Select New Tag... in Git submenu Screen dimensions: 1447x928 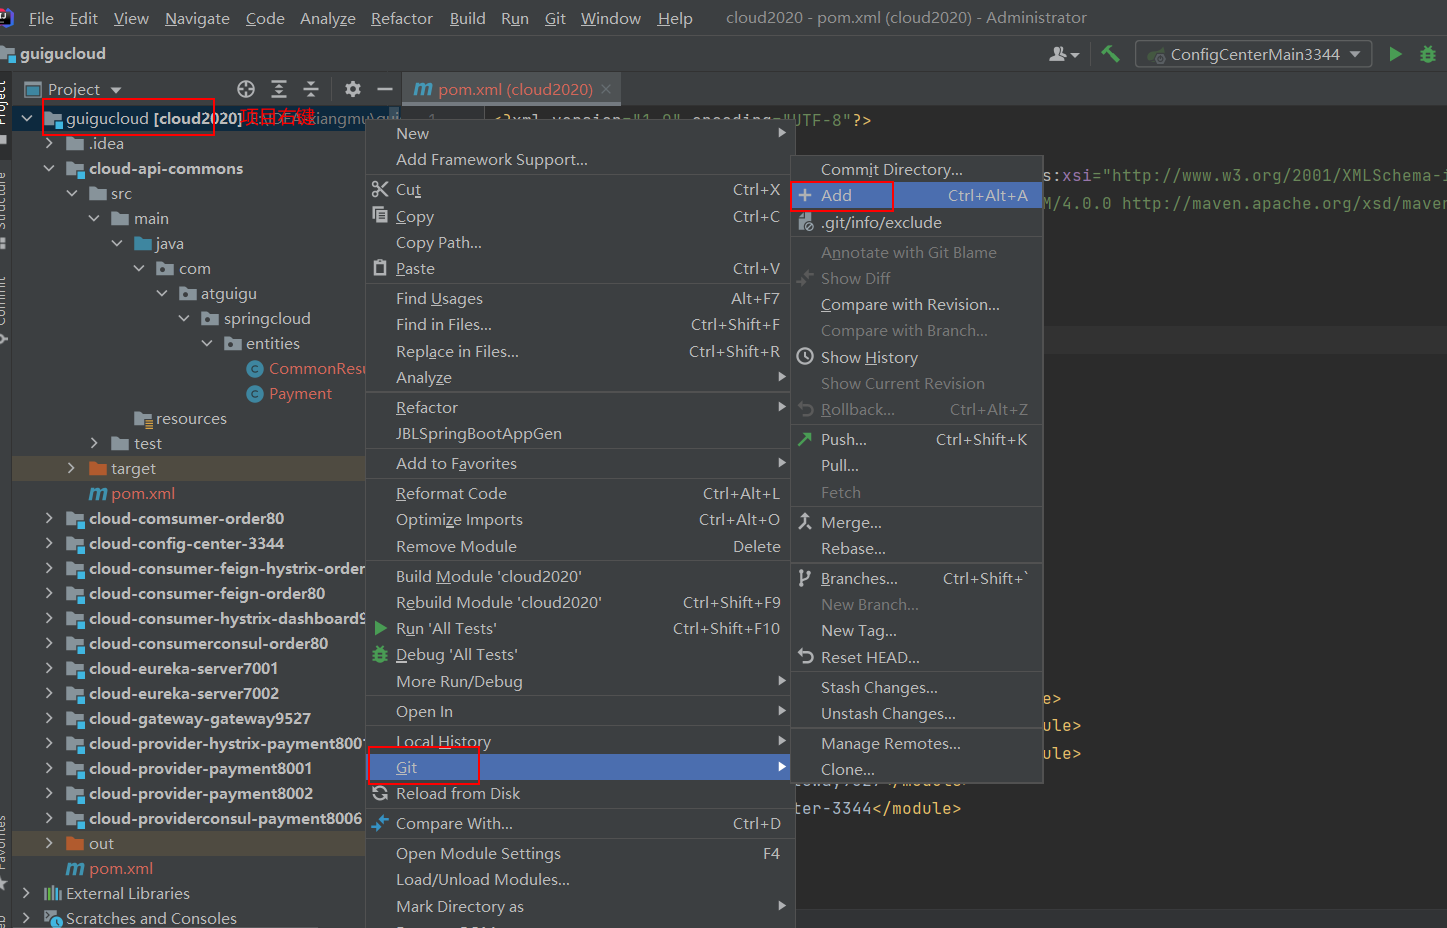point(917,630)
